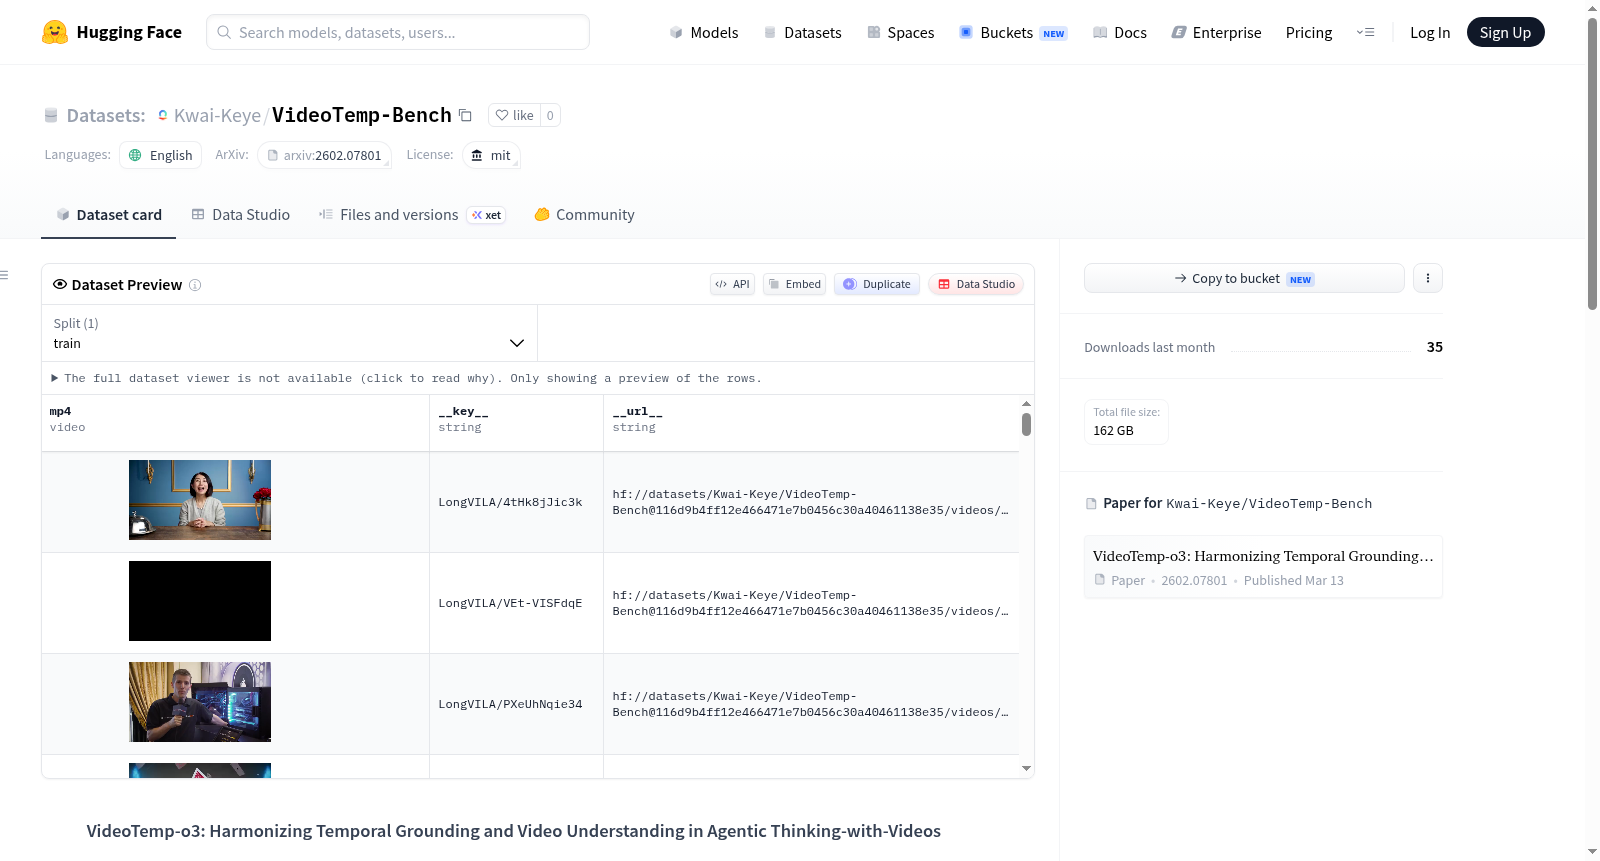Expand the extra navigation menu icon

[x=1365, y=32]
